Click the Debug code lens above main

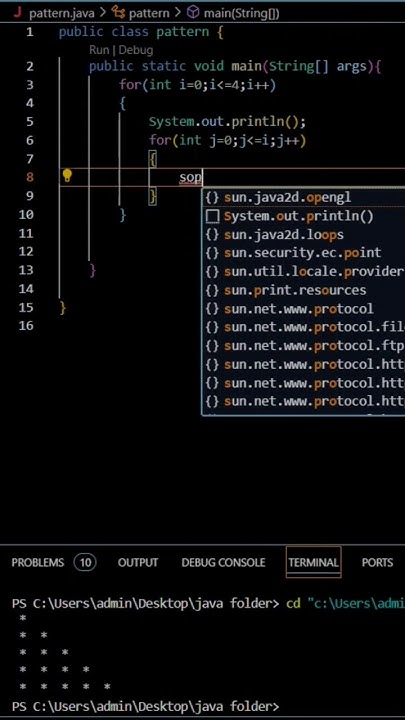pos(136,50)
